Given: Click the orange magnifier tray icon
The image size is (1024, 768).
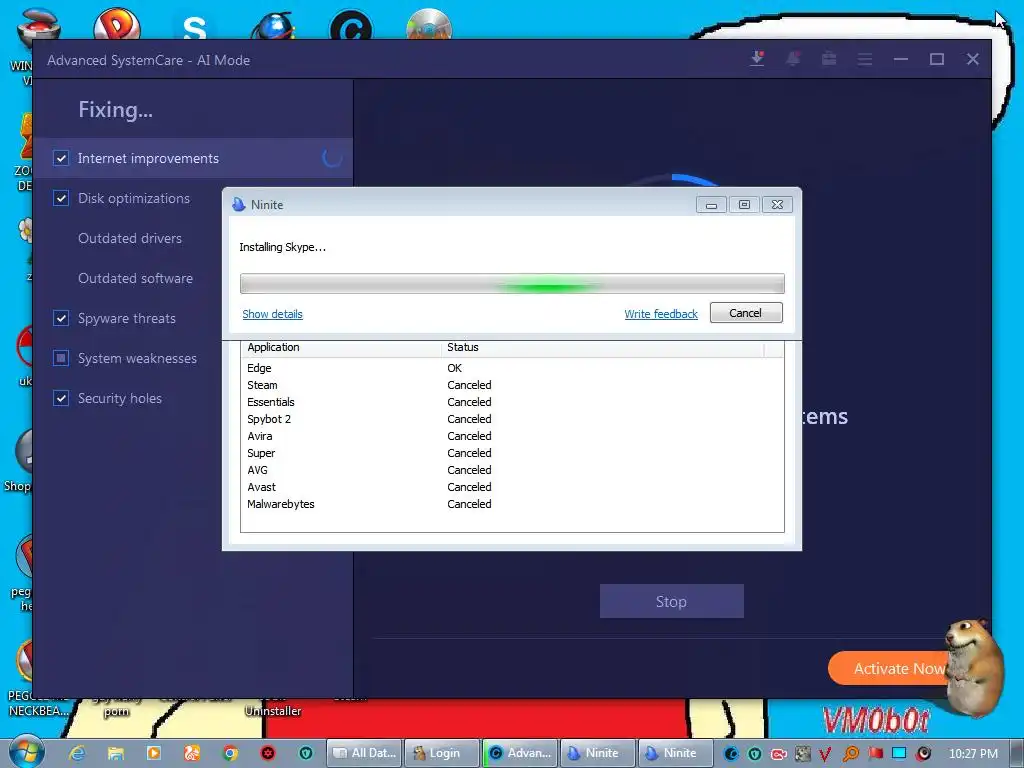Looking at the screenshot, I should [850, 754].
